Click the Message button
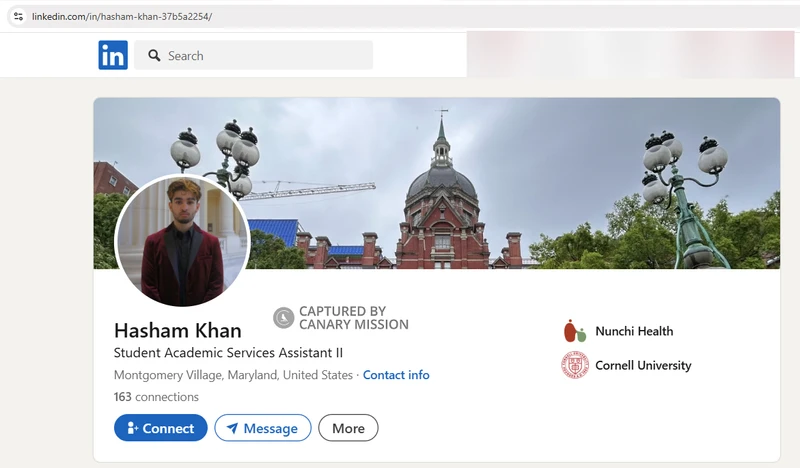The image size is (800, 468). 263,428
